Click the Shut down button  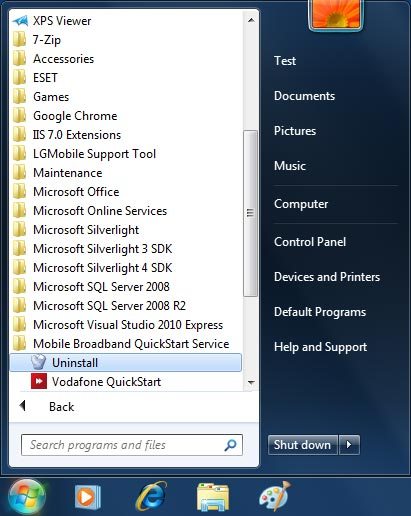(302, 445)
